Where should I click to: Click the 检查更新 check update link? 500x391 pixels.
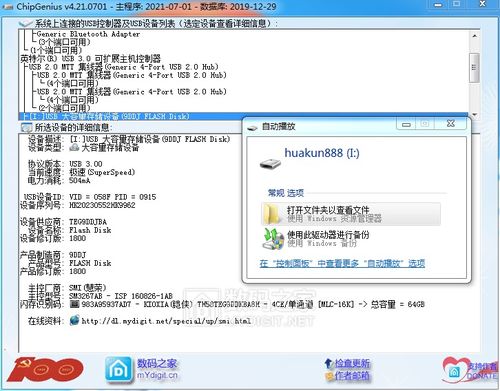click(x=352, y=363)
